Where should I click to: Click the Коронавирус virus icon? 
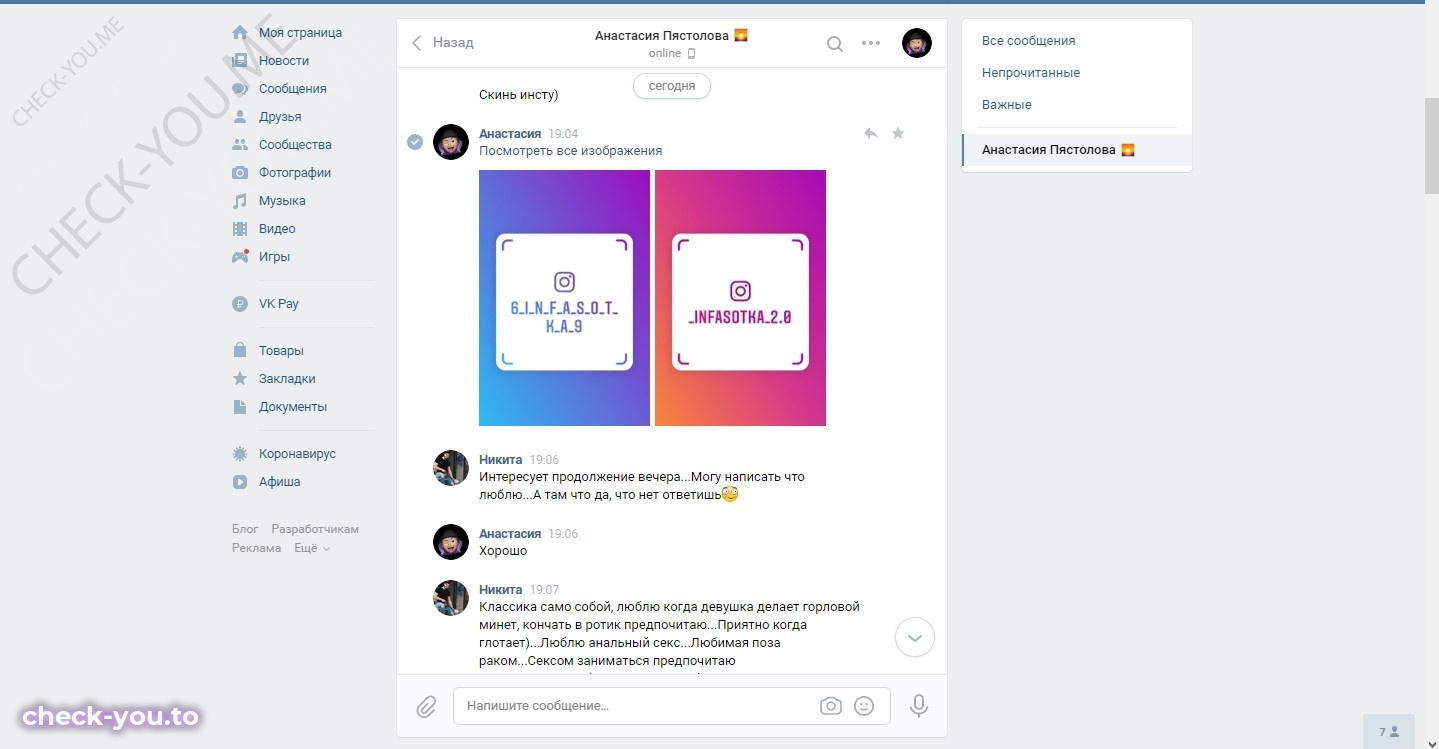[240, 454]
